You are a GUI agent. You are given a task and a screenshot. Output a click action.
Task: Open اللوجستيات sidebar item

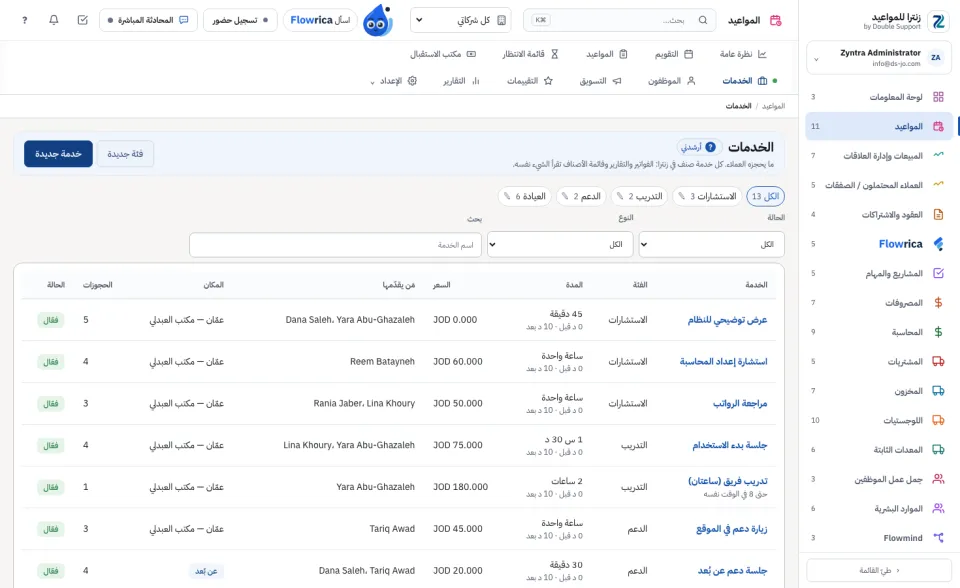[879, 420]
